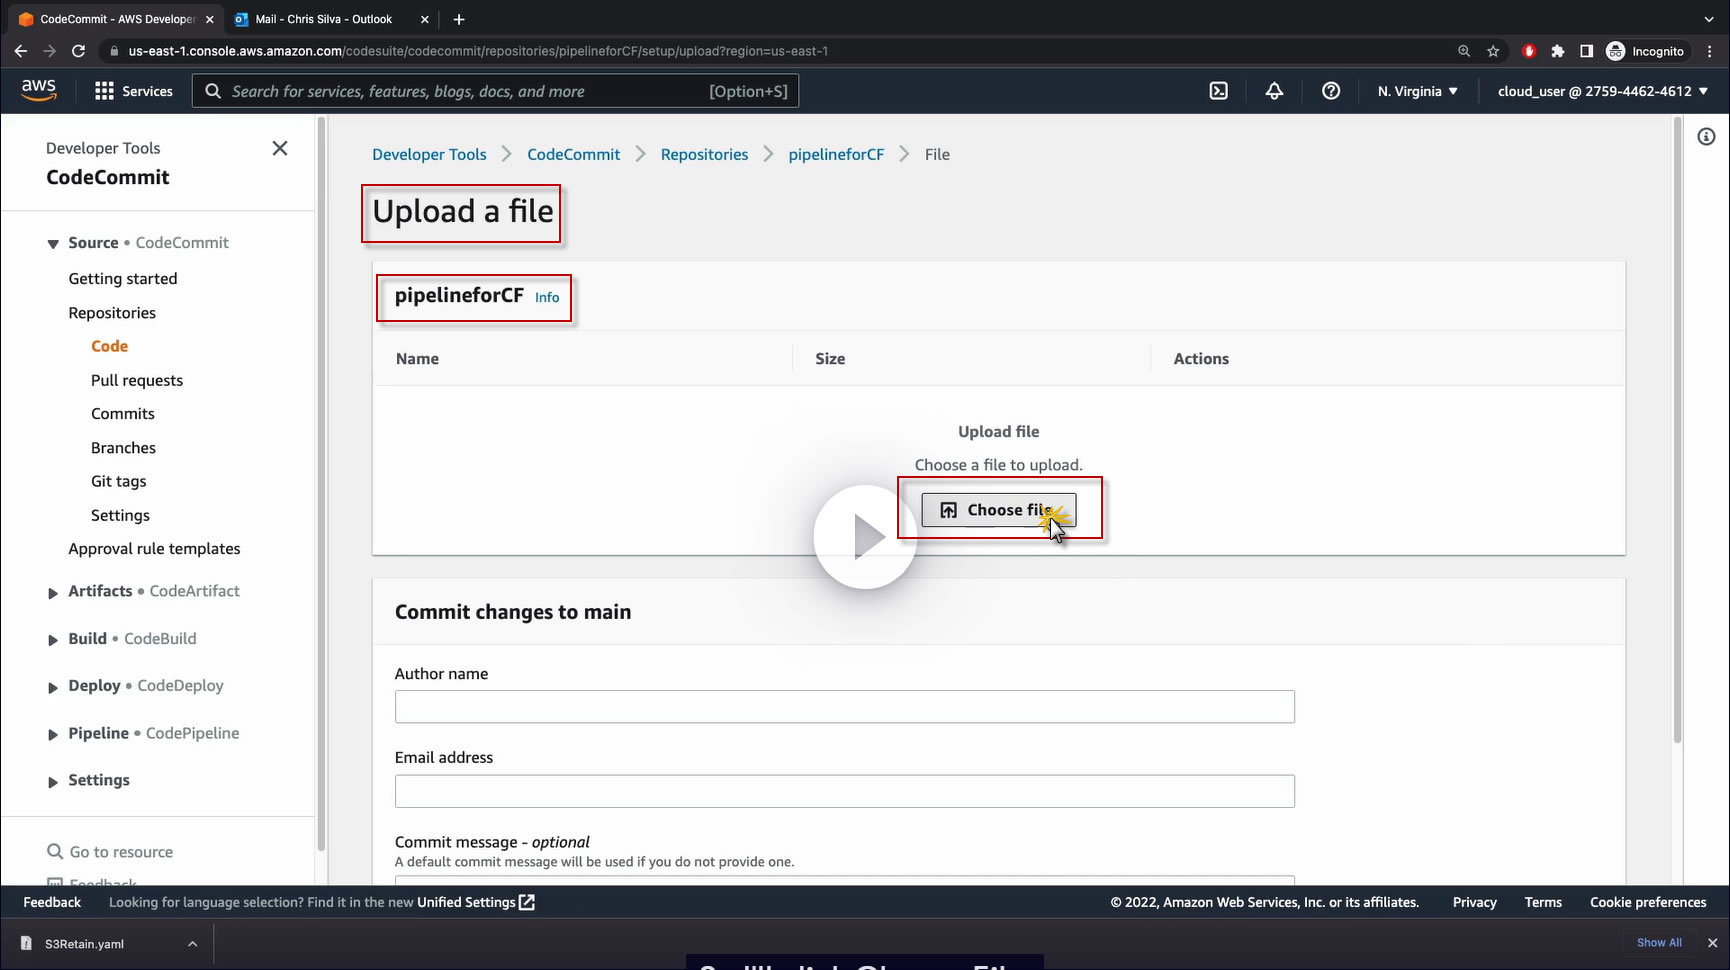Open the info panel icon at right edge

coord(1706,137)
